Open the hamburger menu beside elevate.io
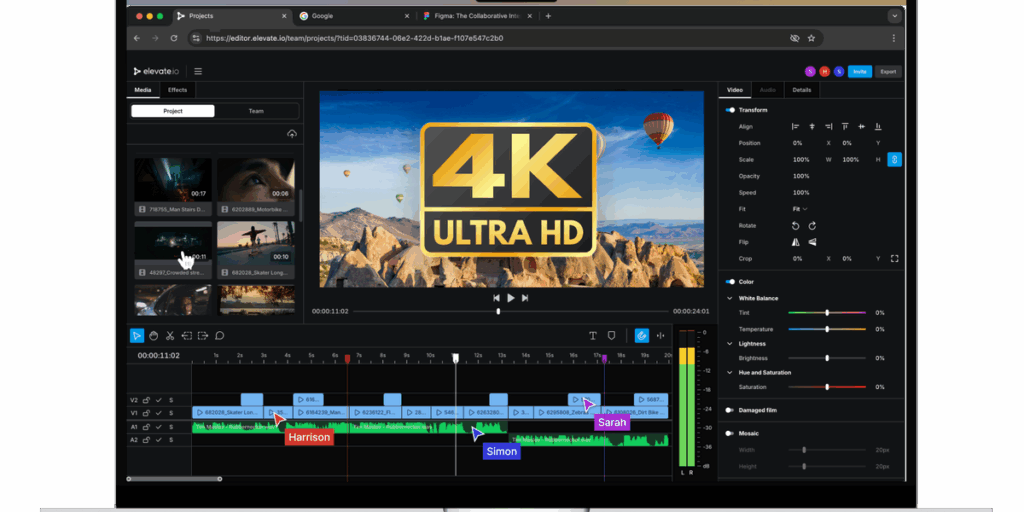This screenshot has width=1024, height=512. (x=198, y=72)
